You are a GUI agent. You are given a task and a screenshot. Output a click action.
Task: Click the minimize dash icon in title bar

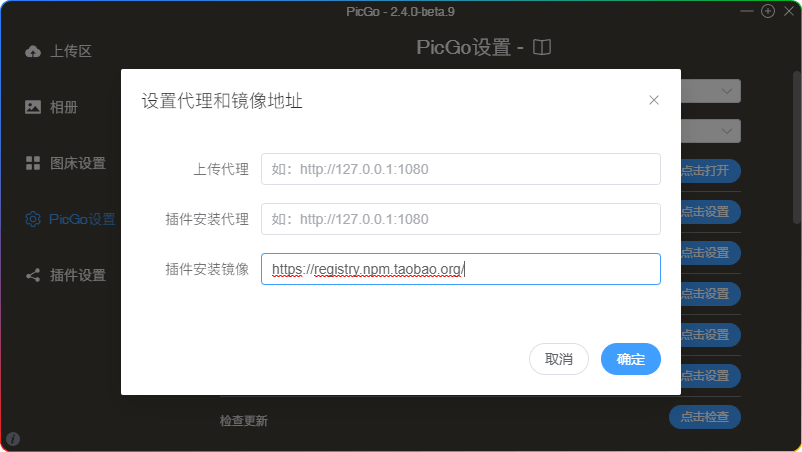click(x=748, y=11)
